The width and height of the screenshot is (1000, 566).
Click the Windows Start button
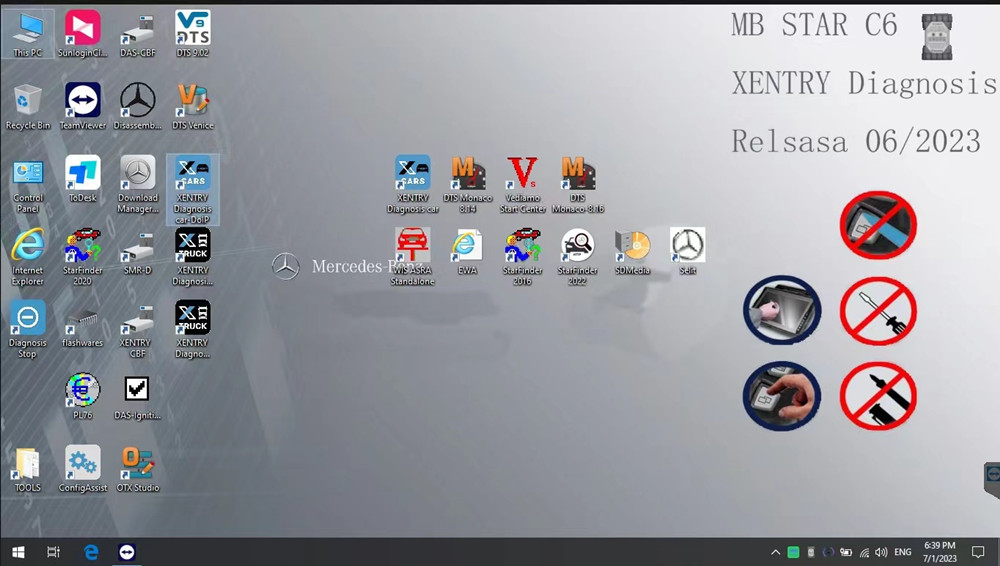click(x=17, y=552)
